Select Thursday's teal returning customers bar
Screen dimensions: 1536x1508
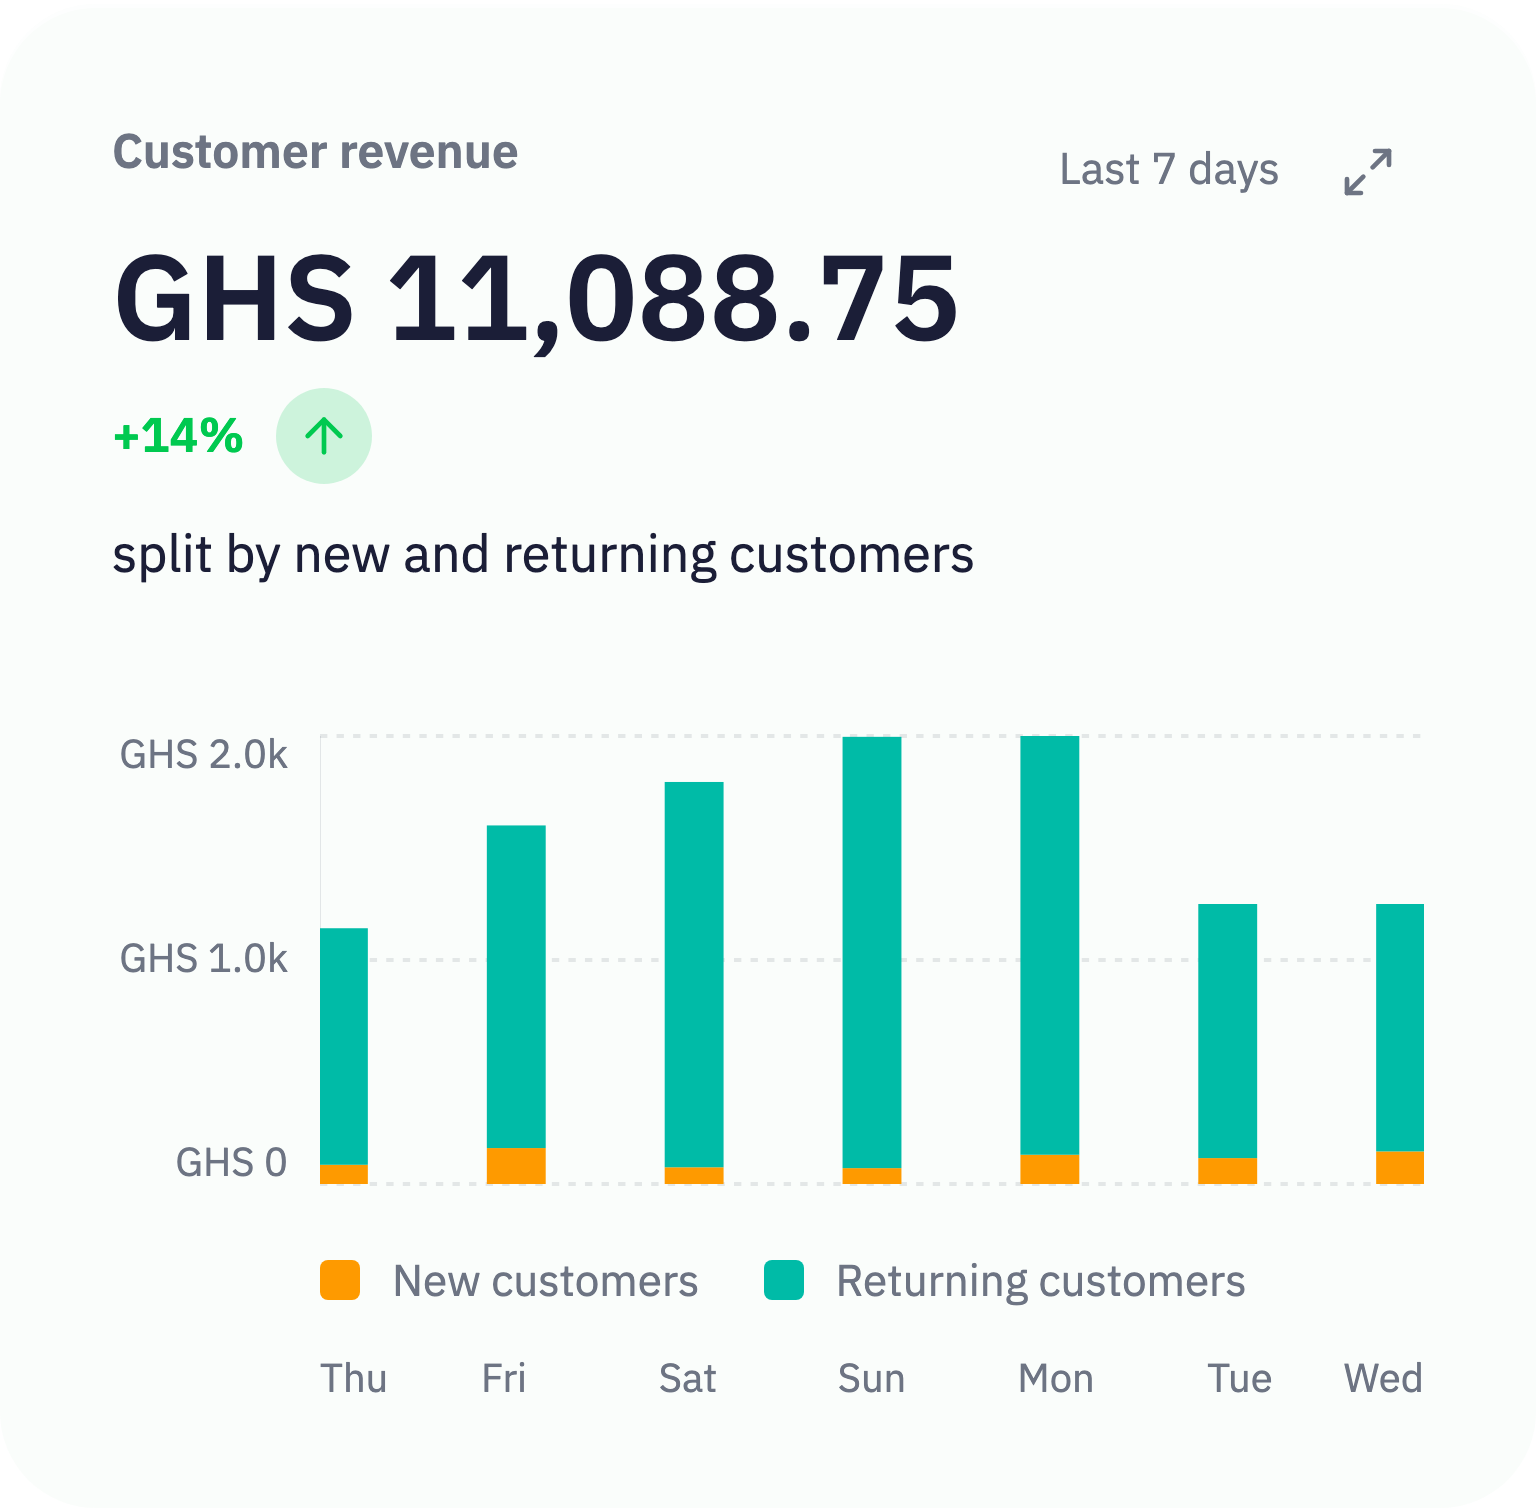click(x=344, y=1046)
